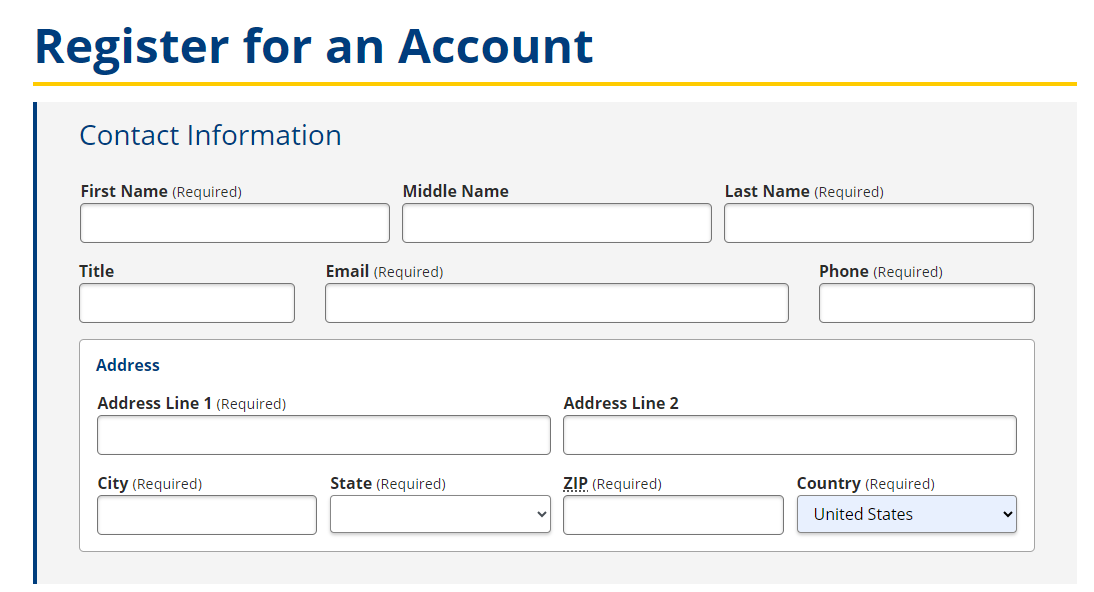Click the First Name label text
The image size is (1094, 592).
click(124, 191)
